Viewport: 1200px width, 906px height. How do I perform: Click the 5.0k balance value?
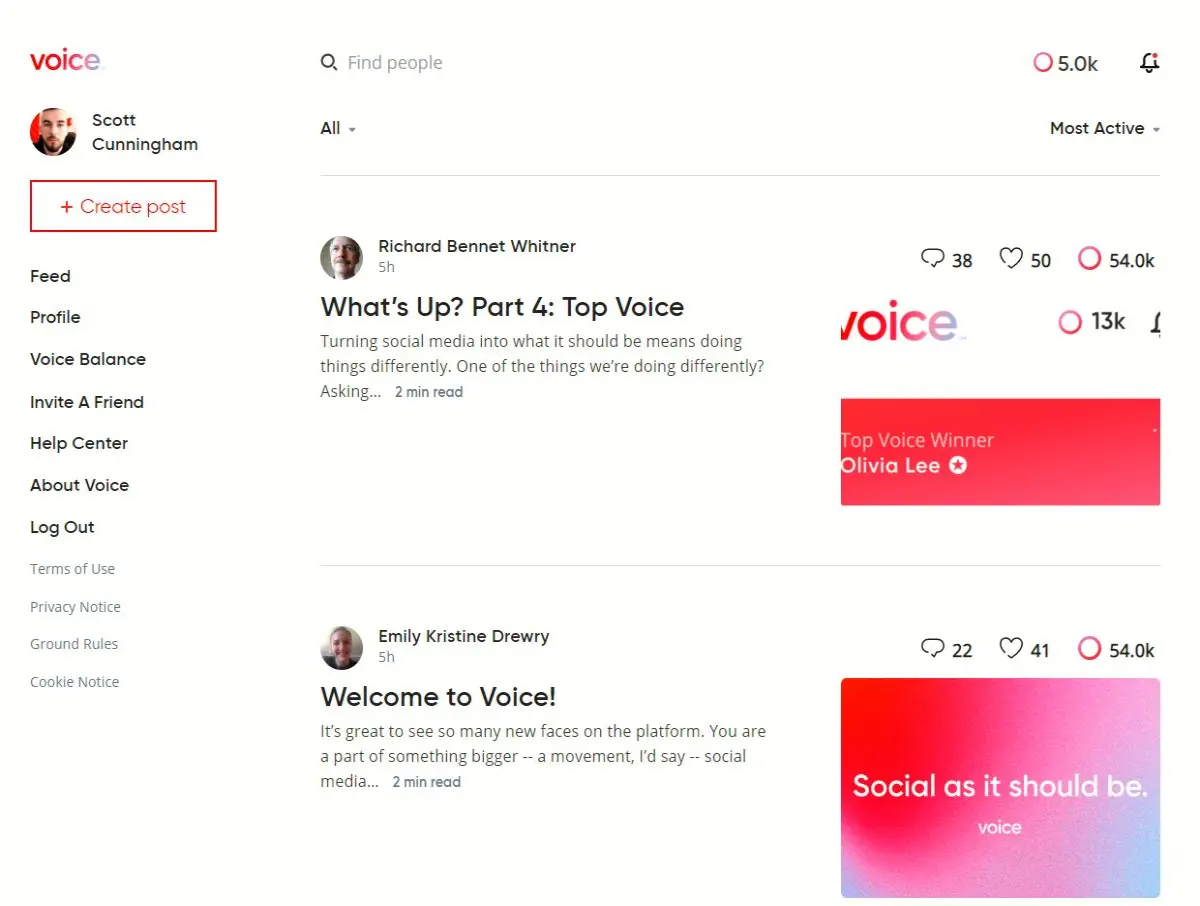[1078, 64]
